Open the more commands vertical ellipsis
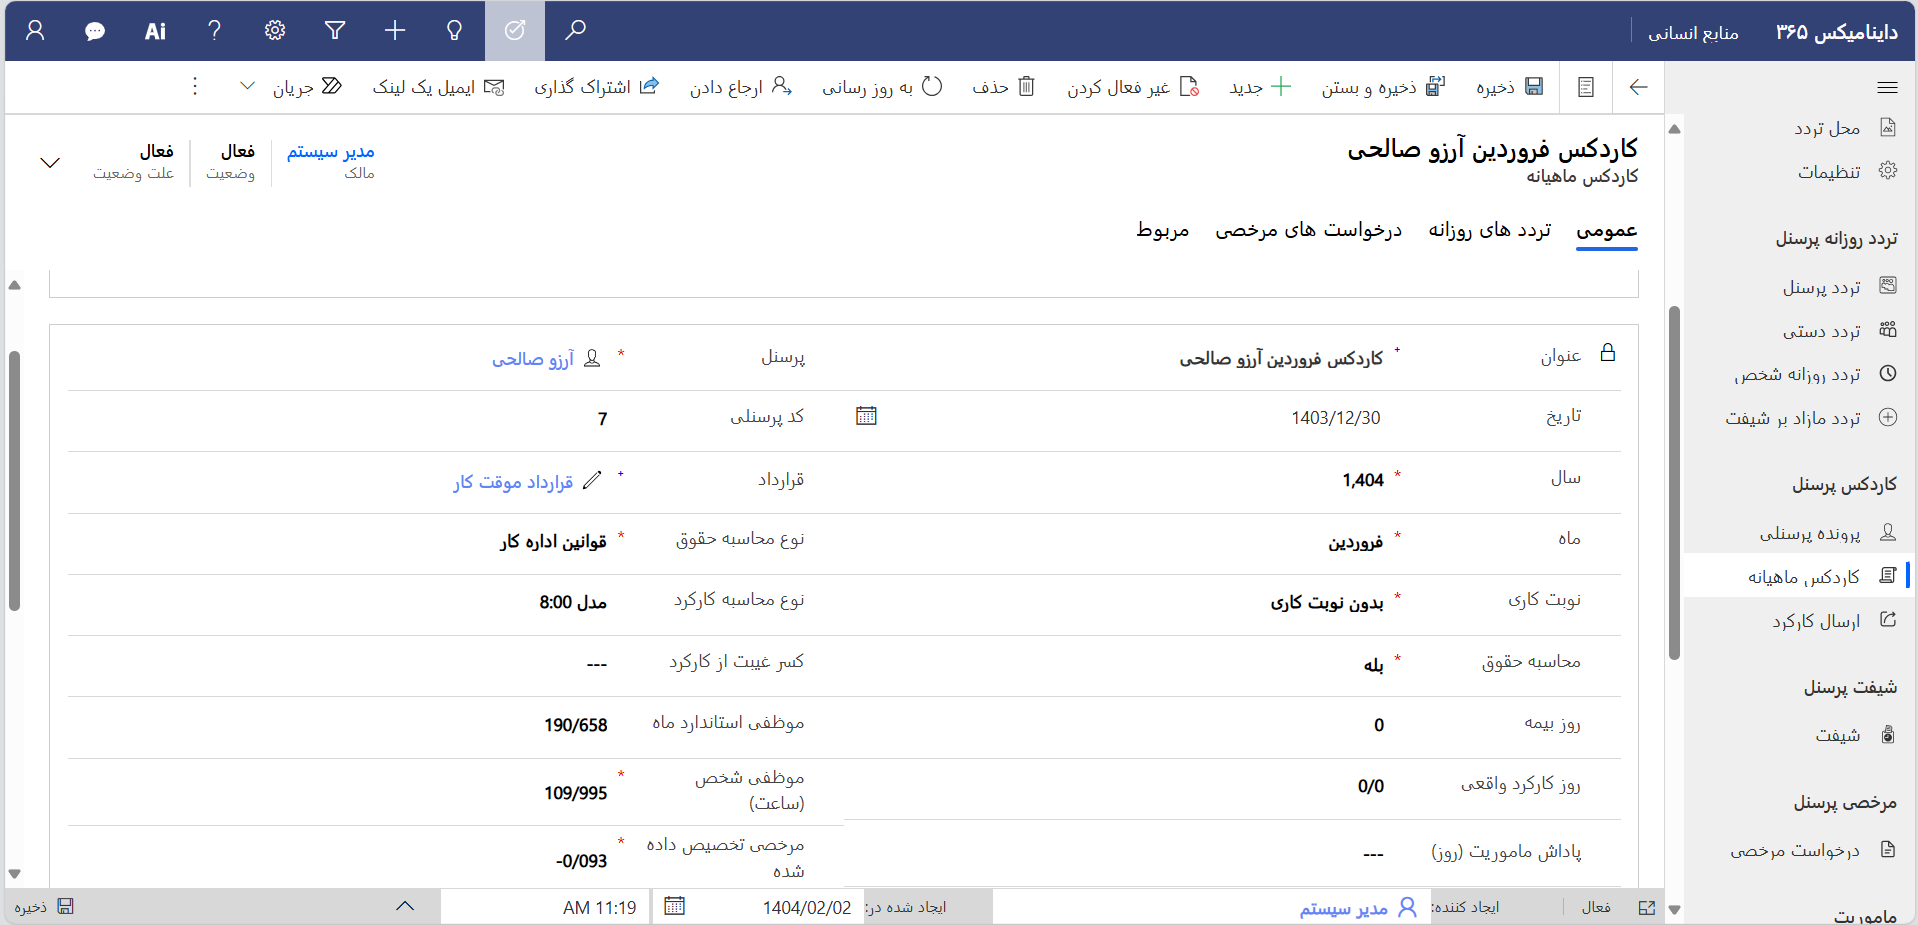 pyautogui.click(x=195, y=87)
